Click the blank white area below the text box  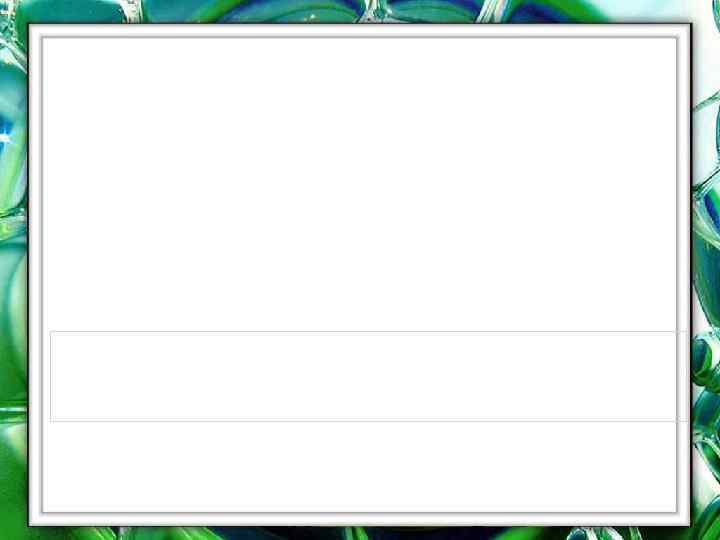pos(360,466)
